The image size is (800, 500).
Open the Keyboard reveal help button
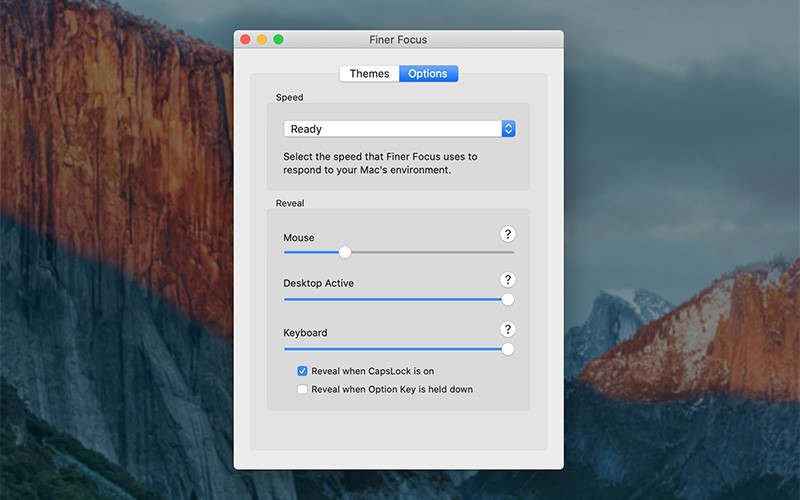point(507,329)
